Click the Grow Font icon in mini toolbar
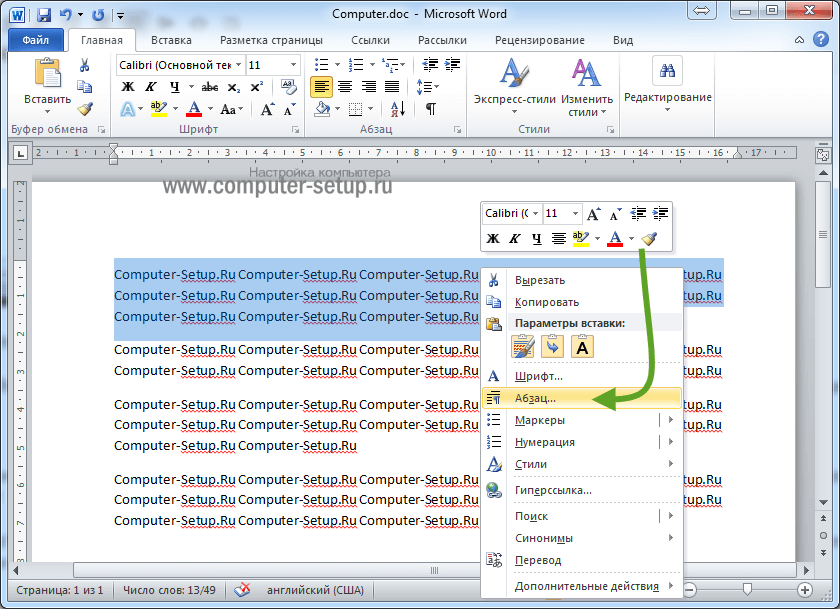Image resolution: width=840 pixels, height=609 pixels. pyautogui.click(x=594, y=214)
